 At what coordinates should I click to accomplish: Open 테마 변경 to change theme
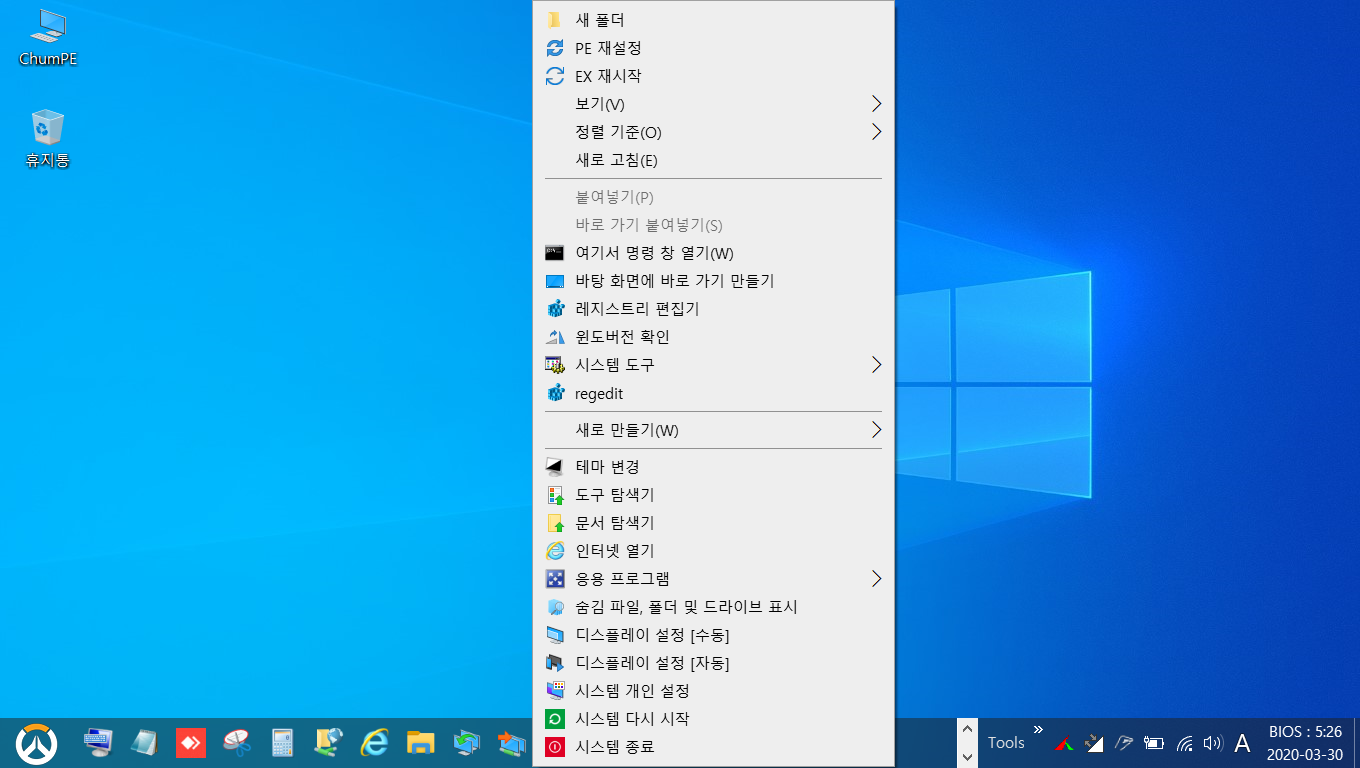712,467
